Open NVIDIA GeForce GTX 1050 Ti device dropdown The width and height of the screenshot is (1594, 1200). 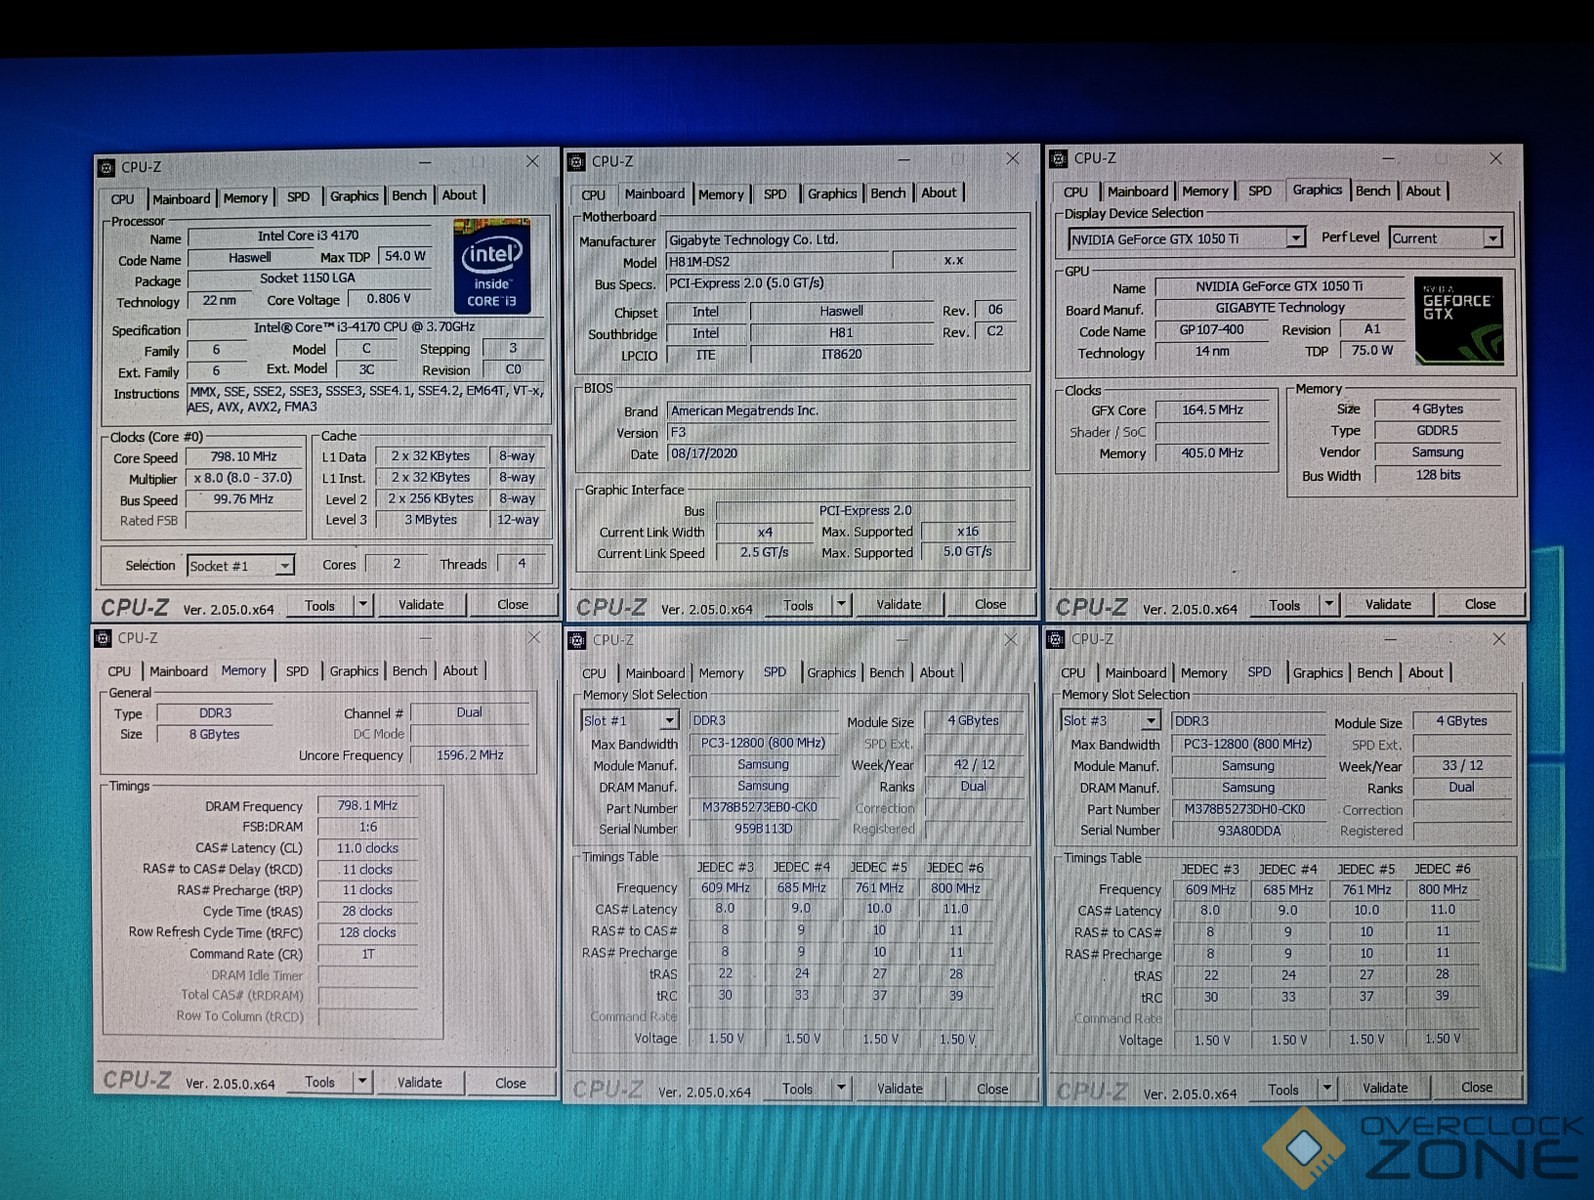click(1296, 238)
